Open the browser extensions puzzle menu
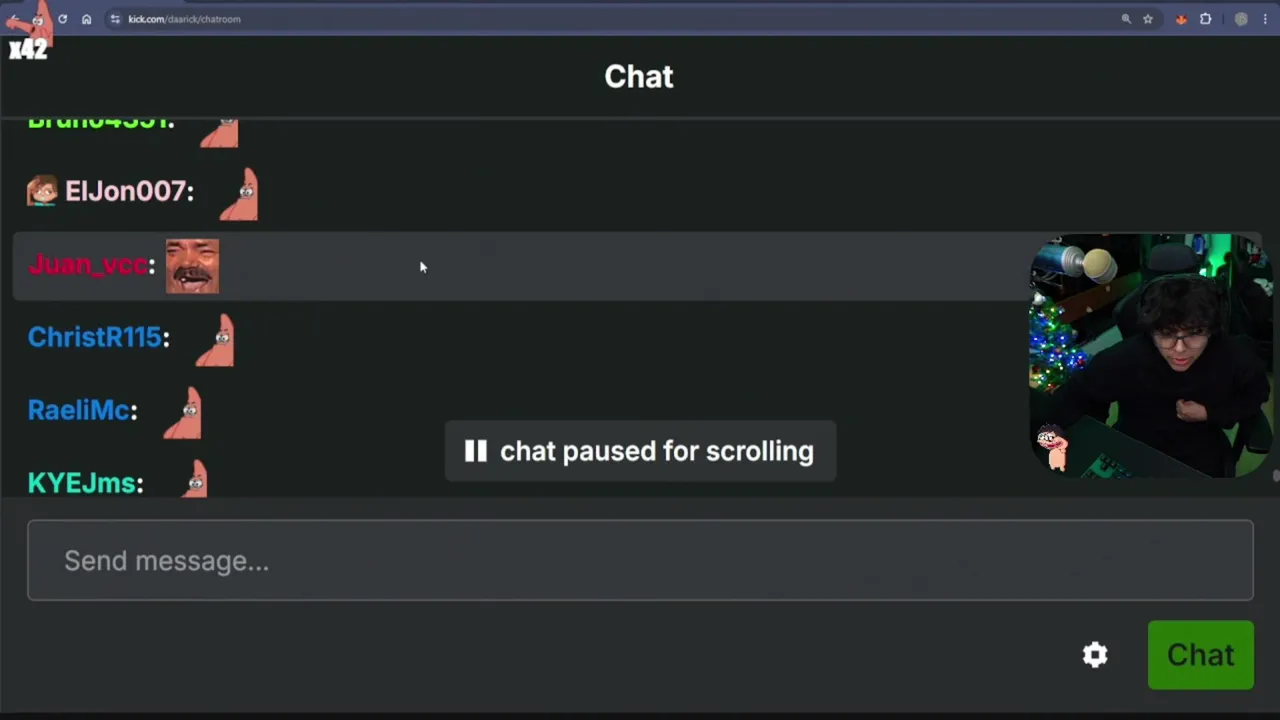 [x=1206, y=19]
